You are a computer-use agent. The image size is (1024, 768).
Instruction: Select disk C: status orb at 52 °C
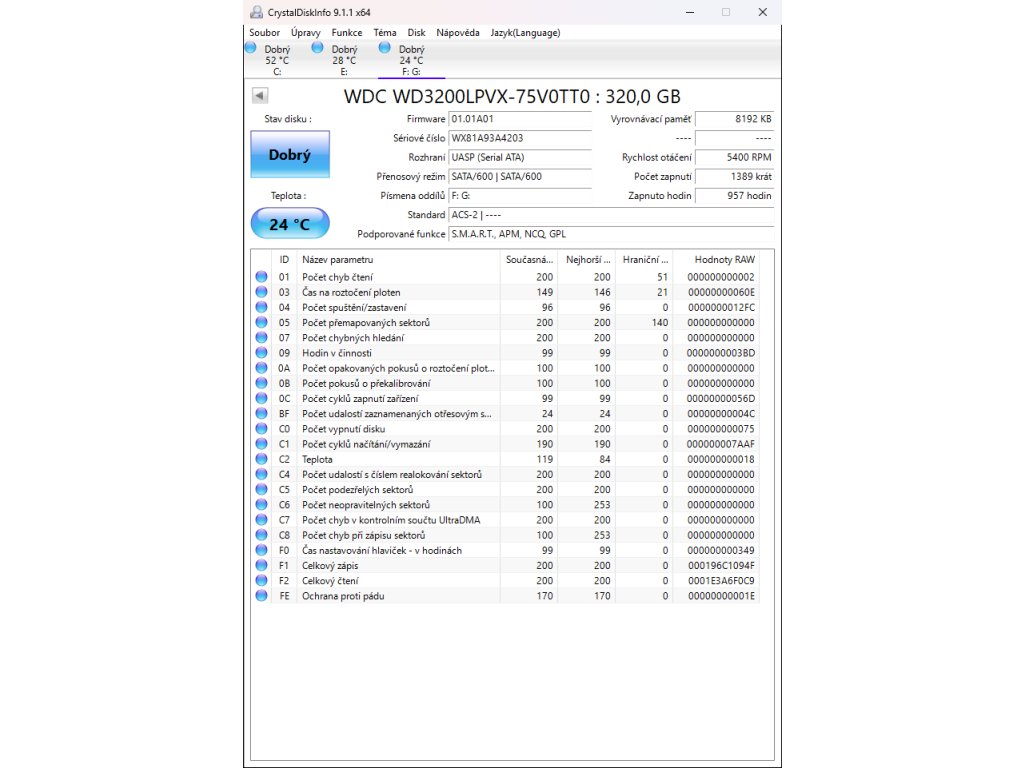(251, 47)
